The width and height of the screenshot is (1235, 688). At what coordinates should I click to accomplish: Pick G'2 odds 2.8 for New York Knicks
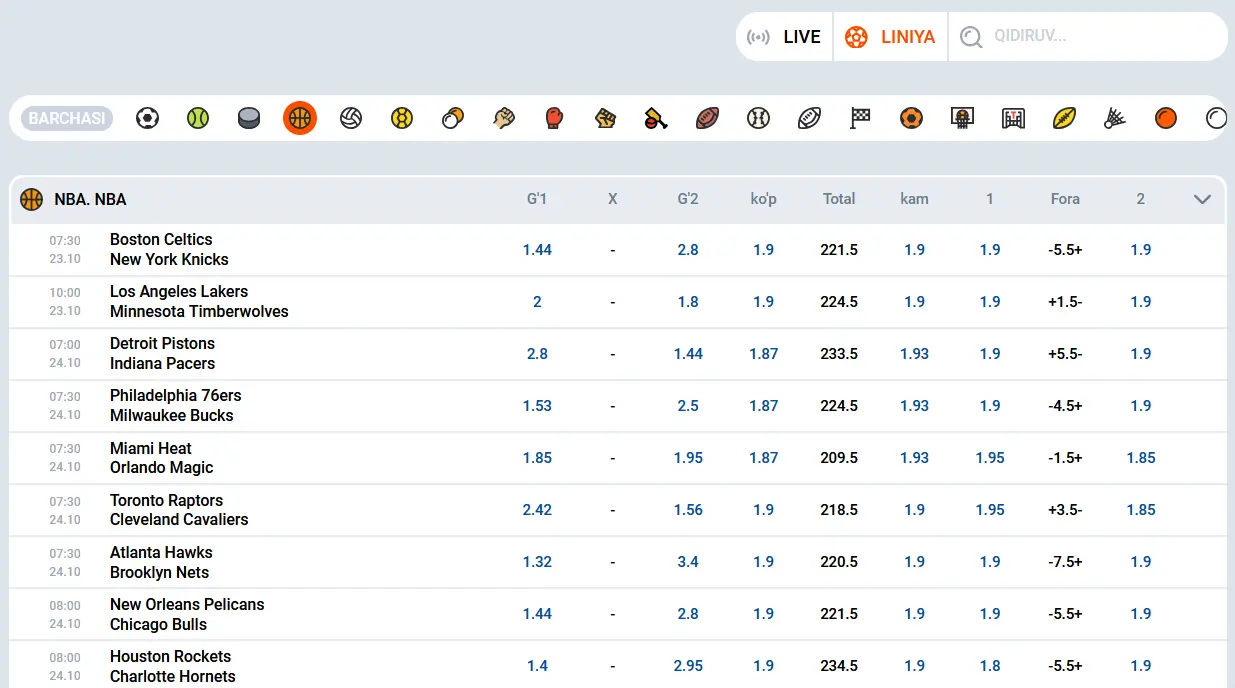688,250
